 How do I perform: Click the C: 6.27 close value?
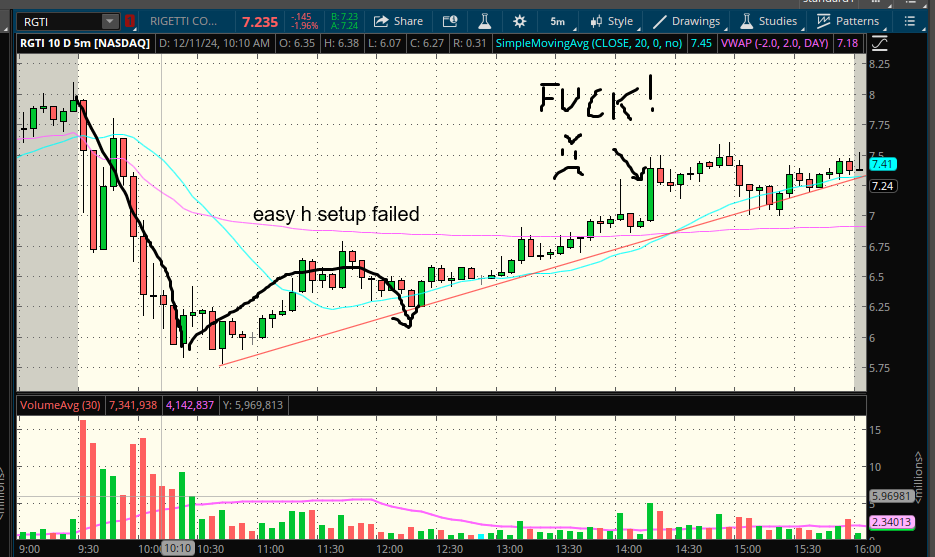426,43
